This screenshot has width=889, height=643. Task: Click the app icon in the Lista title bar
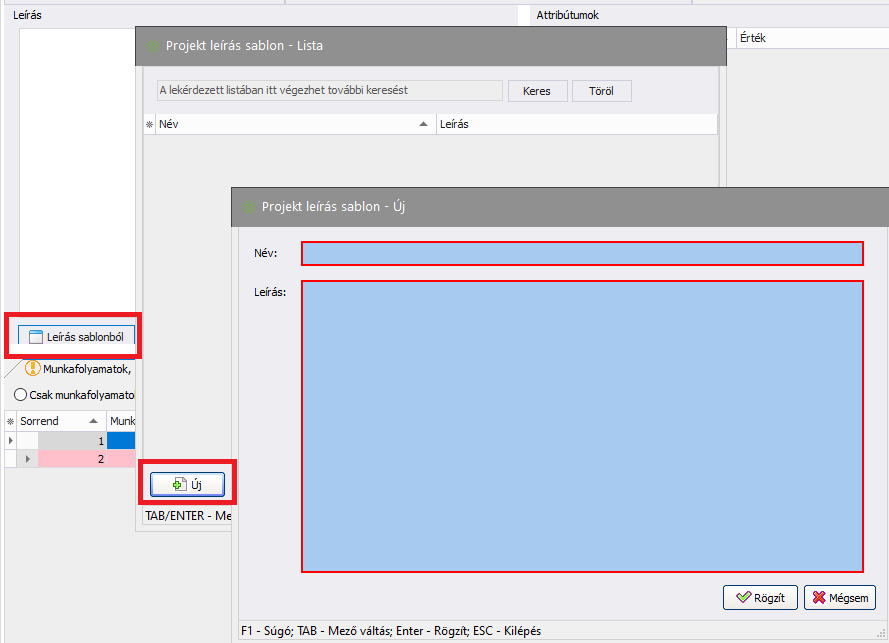pyautogui.click(x=153, y=46)
